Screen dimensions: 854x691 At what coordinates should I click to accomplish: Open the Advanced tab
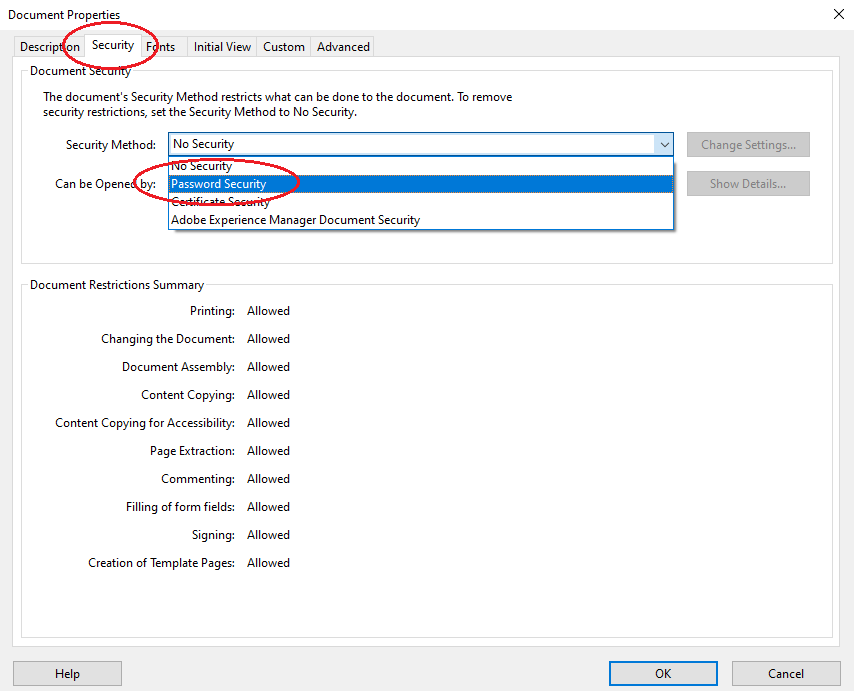pos(343,47)
